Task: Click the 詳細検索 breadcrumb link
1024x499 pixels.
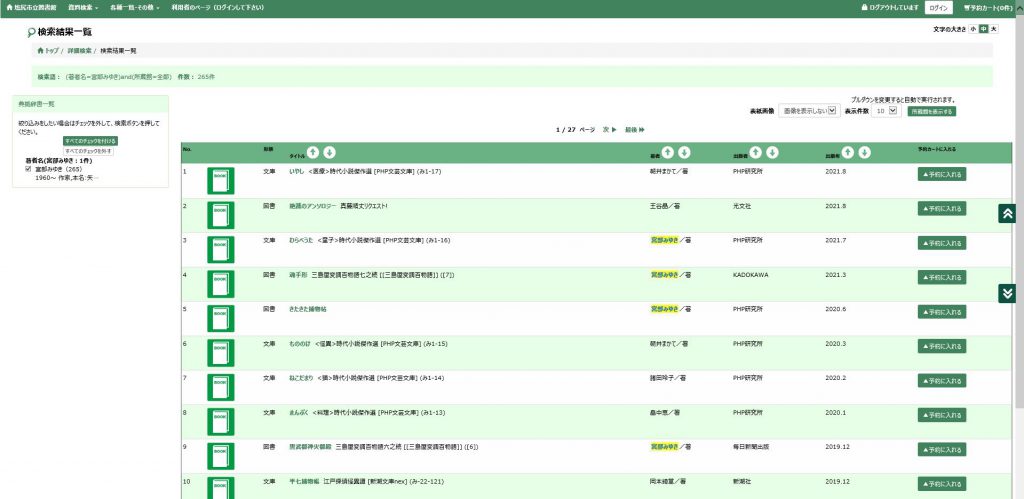Action: pyautogui.click(x=79, y=50)
